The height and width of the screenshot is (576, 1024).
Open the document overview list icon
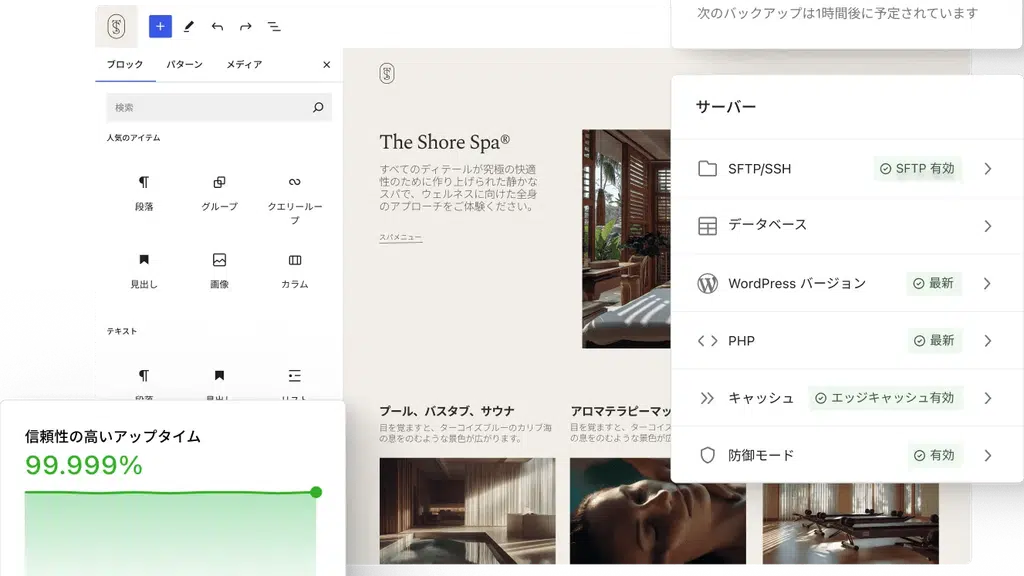tap(274, 27)
